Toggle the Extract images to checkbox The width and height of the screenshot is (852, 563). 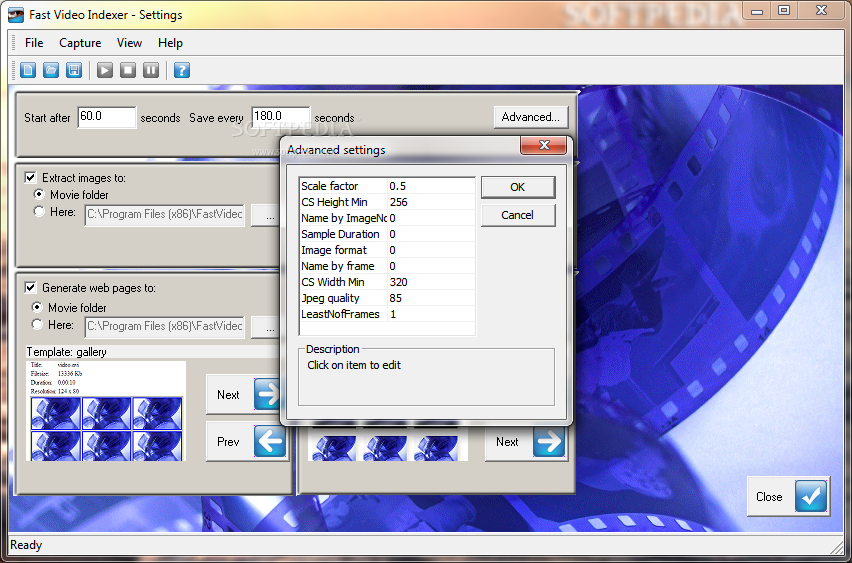pyautogui.click(x=30, y=178)
